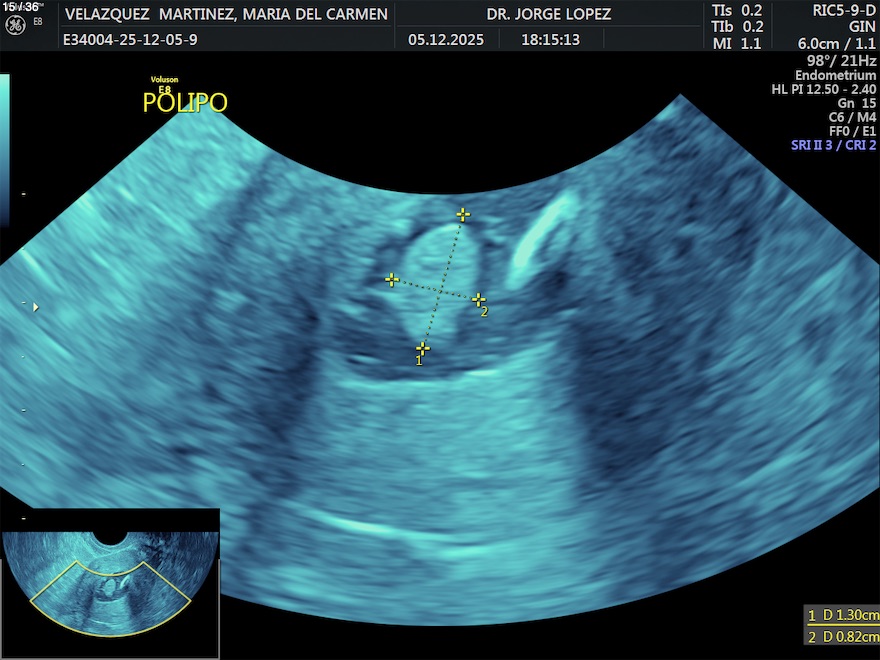Select the top caliper cross of measurement 1
880x660 pixels.
pyautogui.click(x=462, y=214)
